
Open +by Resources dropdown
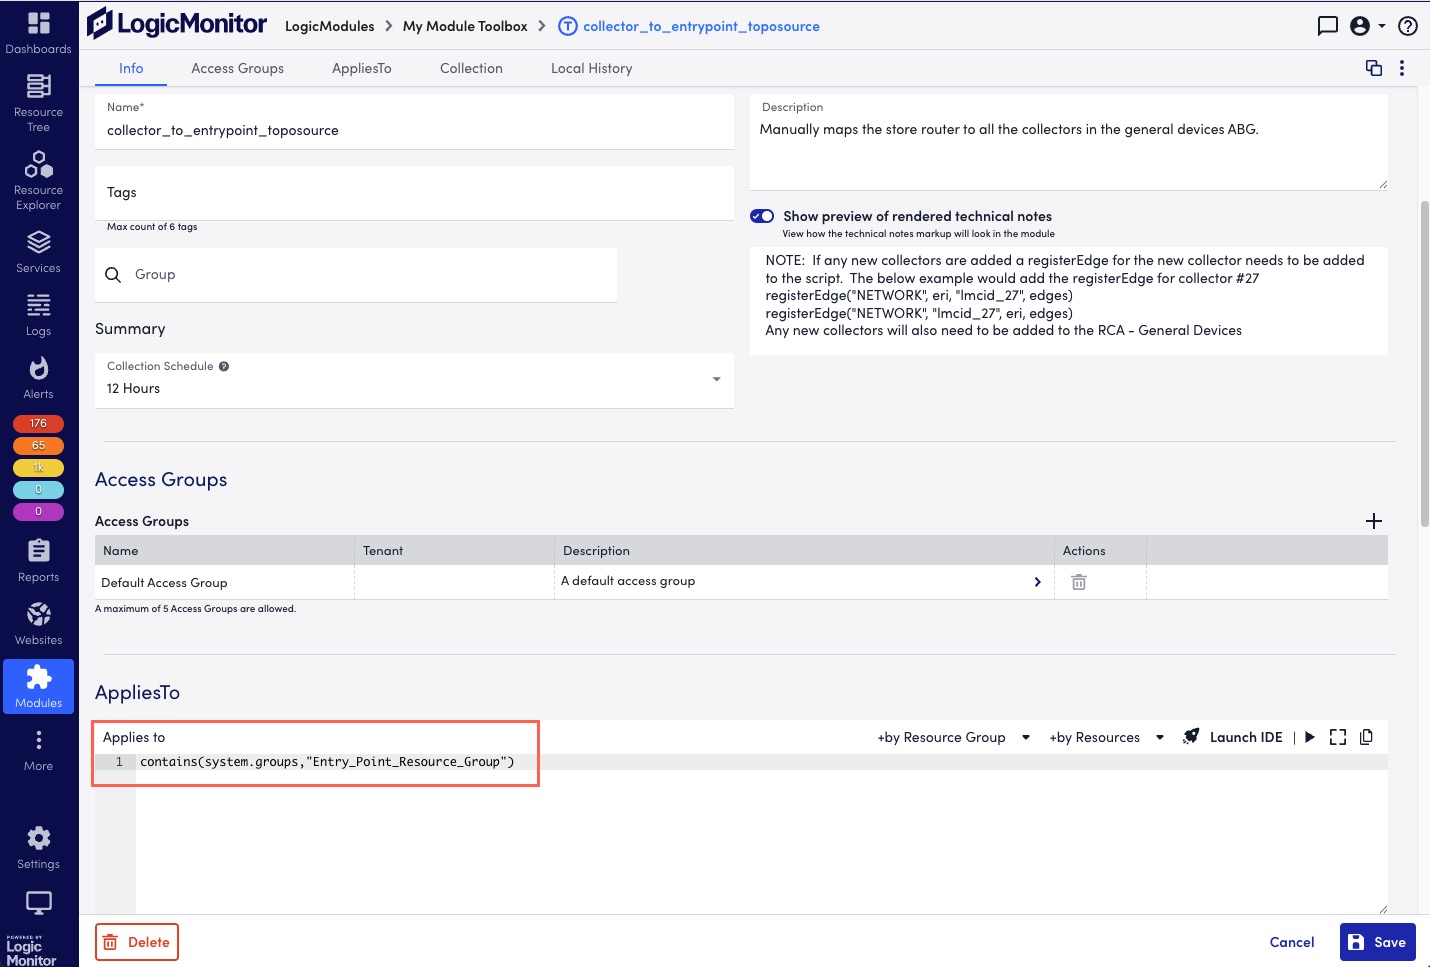tap(1107, 737)
